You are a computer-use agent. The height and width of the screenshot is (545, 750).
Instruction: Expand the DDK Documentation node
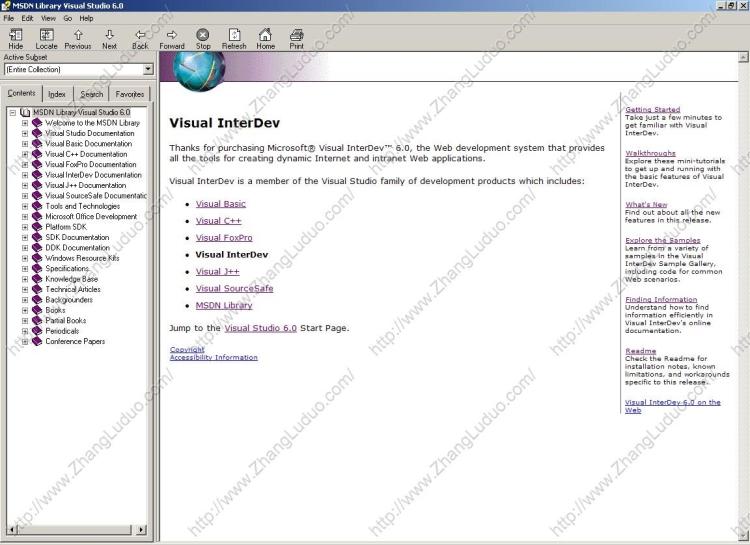[x=25, y=248]
